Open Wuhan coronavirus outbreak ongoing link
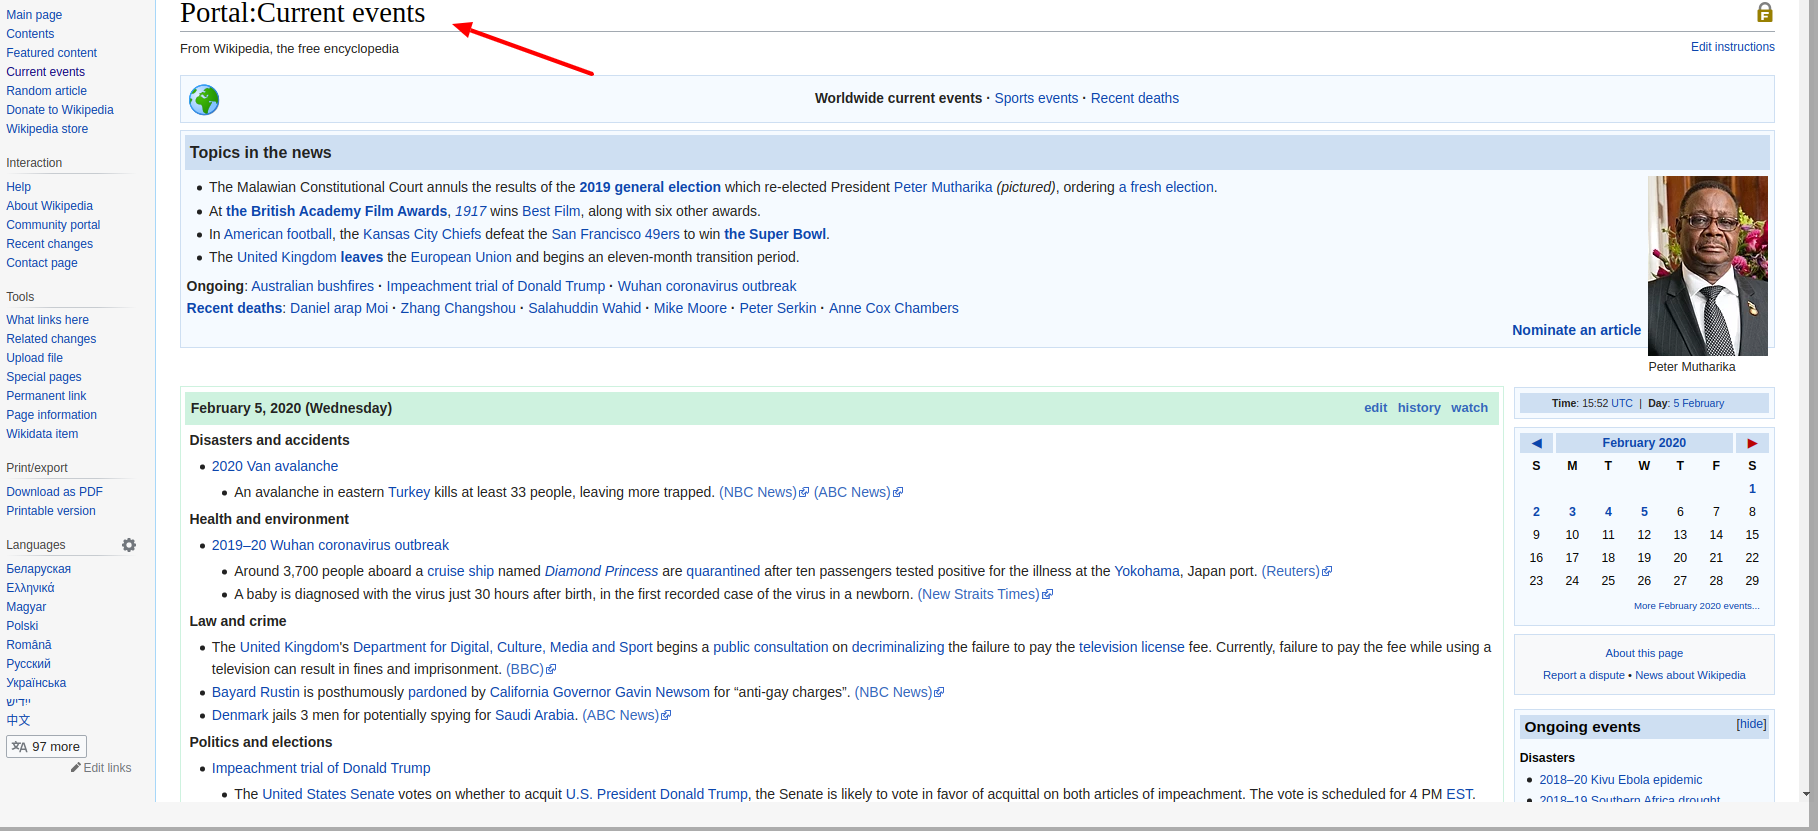The width and height of the screenshot is (1818, 831). pyautogui.click(x=707, y=286)
